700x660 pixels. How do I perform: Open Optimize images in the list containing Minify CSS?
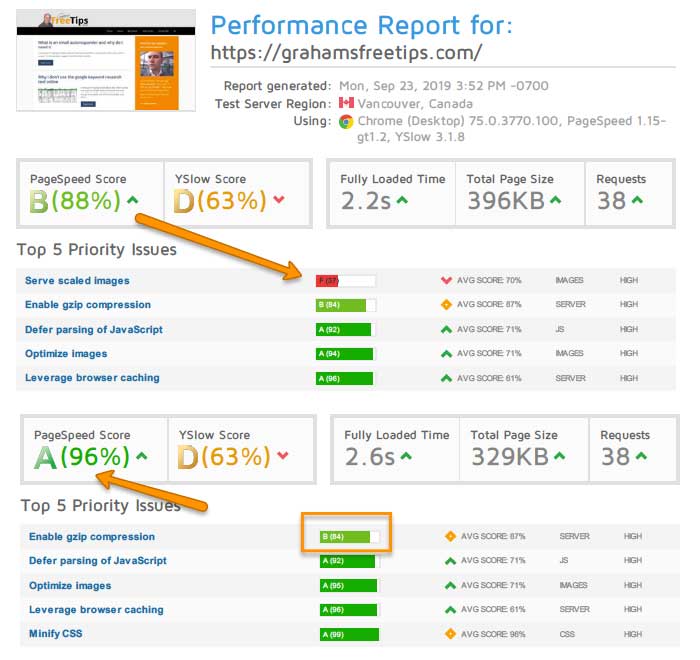coord(70,585)
